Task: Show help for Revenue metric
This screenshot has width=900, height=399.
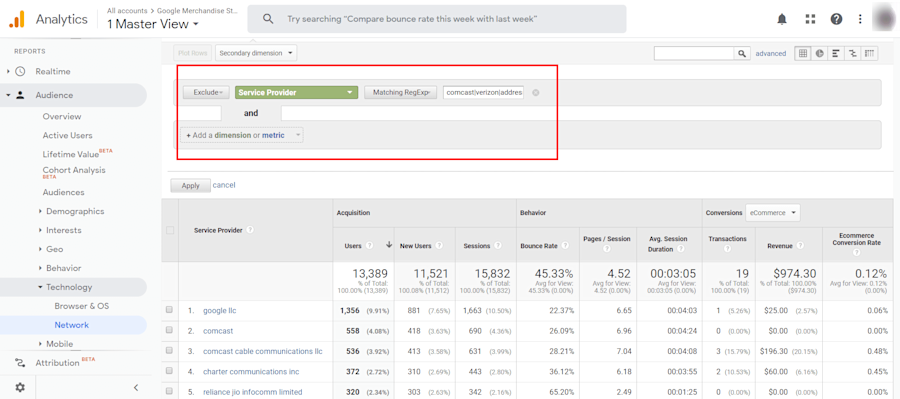Action: [x=800, y=246]
